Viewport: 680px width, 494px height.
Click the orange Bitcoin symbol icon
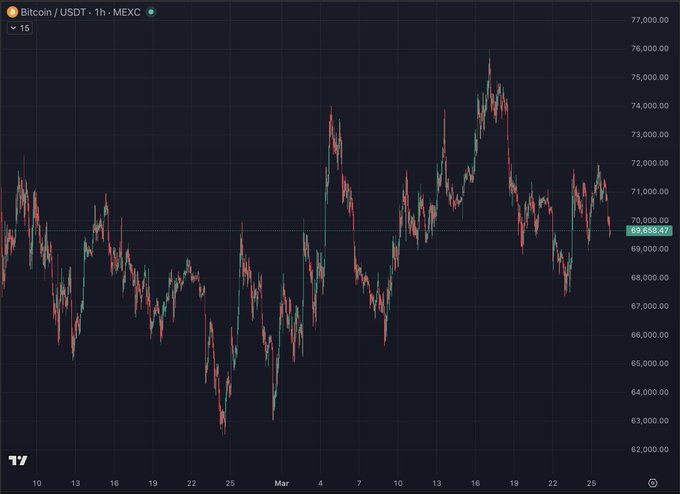pos(11,12)
